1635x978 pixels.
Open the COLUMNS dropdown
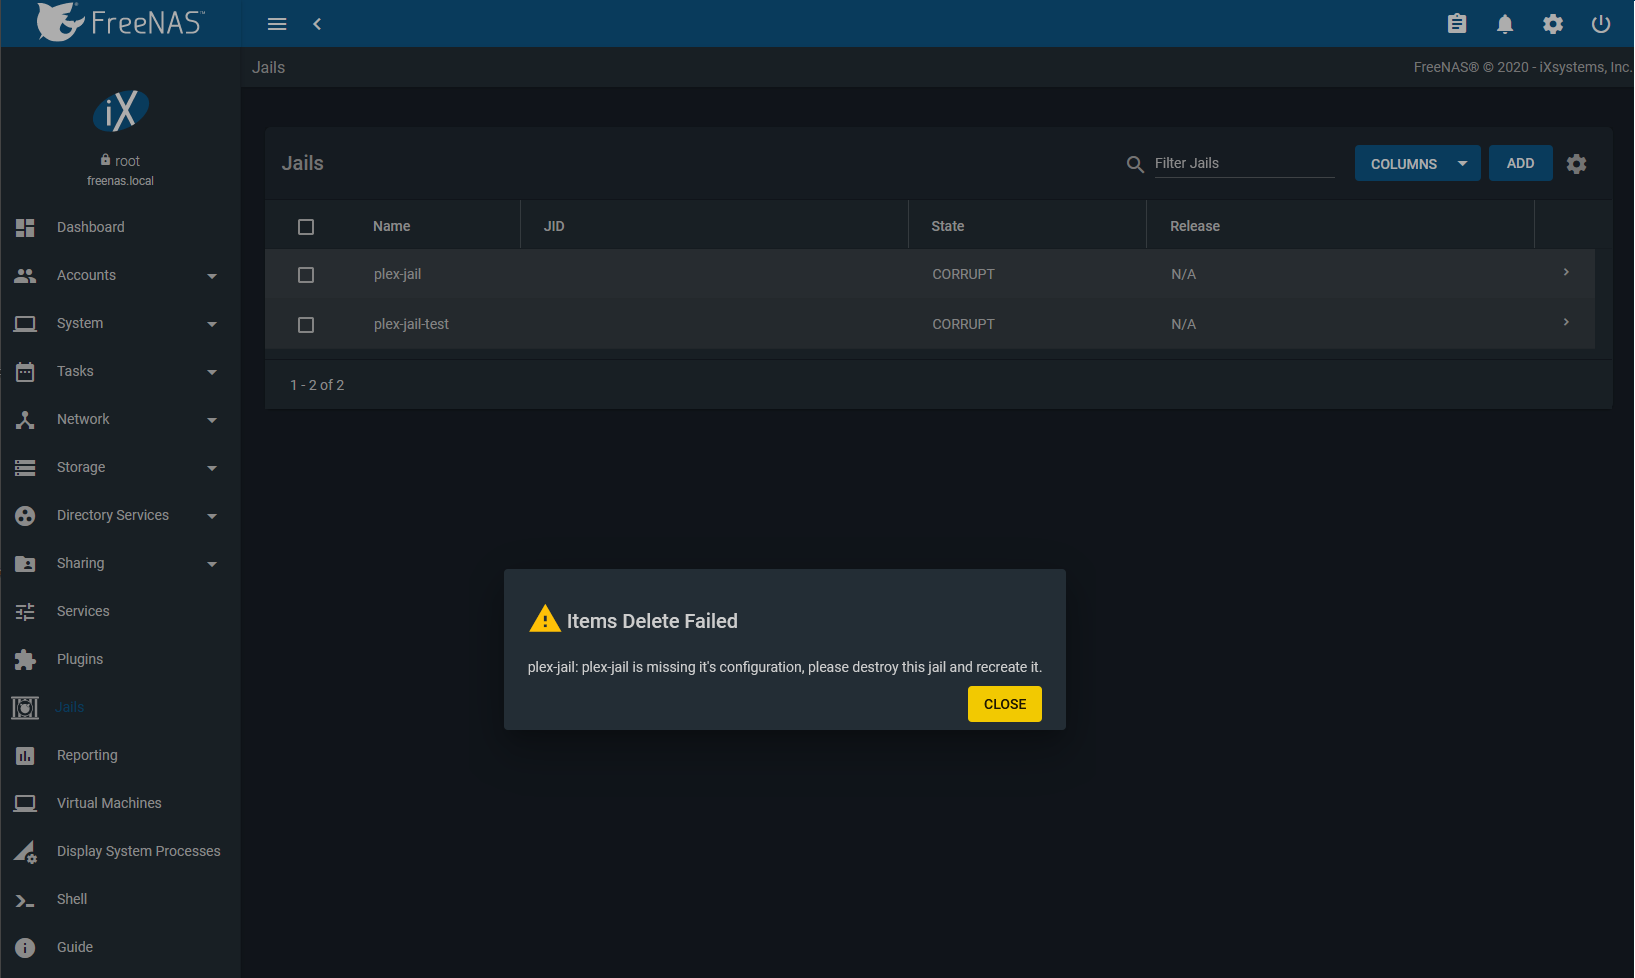[1417, 164]
